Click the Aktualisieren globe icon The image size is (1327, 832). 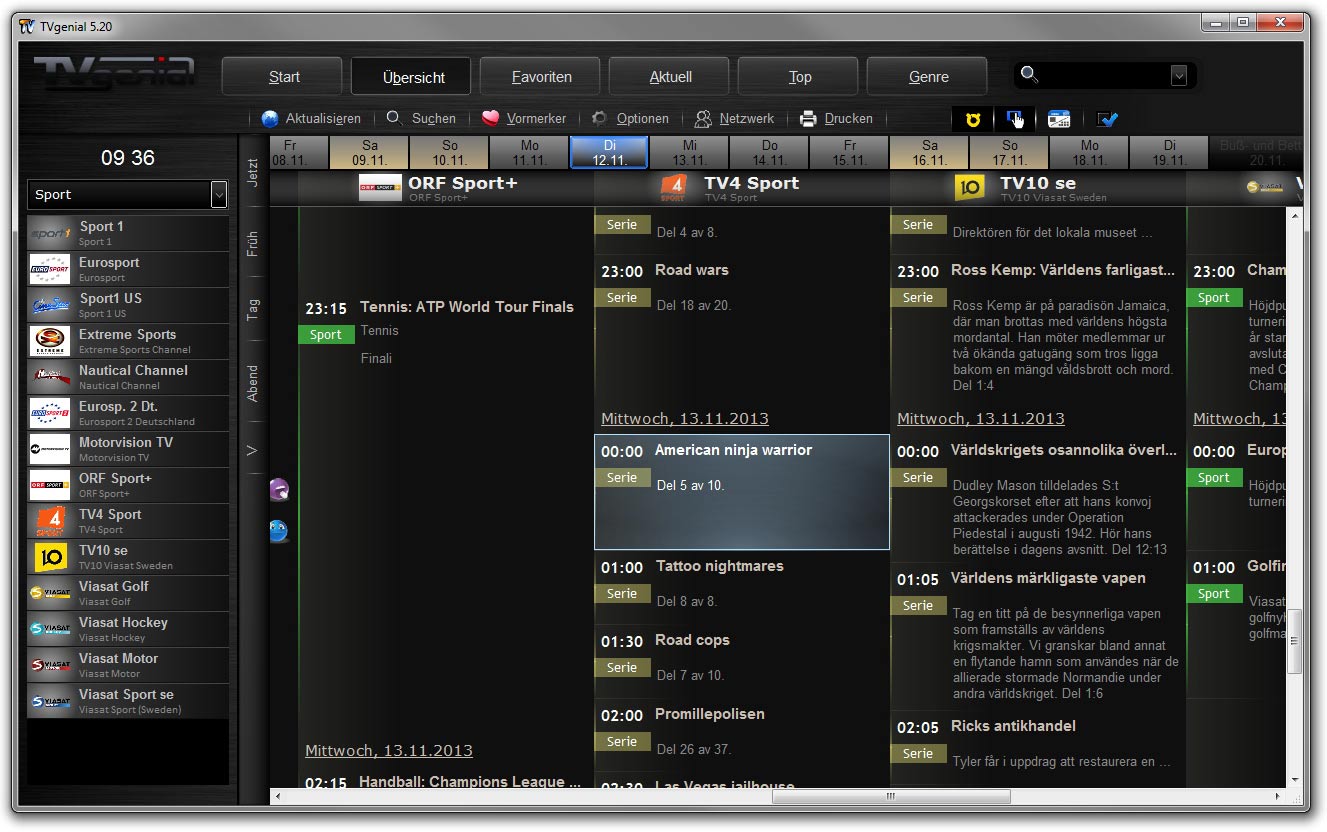tap(270, 119)
